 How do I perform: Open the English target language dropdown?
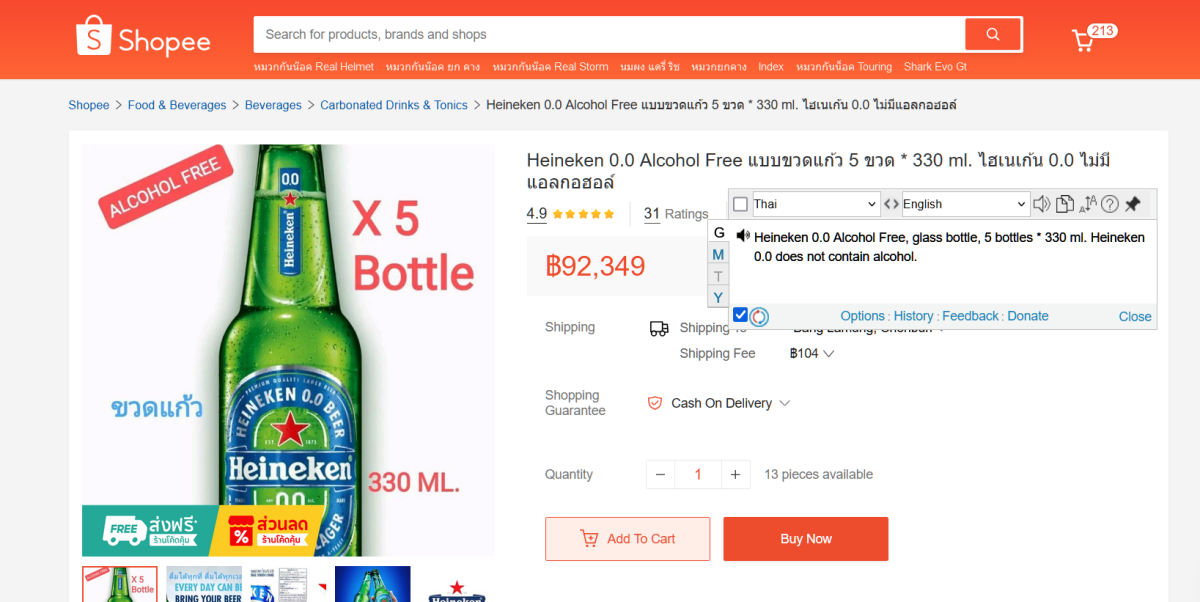pos(962,204)
